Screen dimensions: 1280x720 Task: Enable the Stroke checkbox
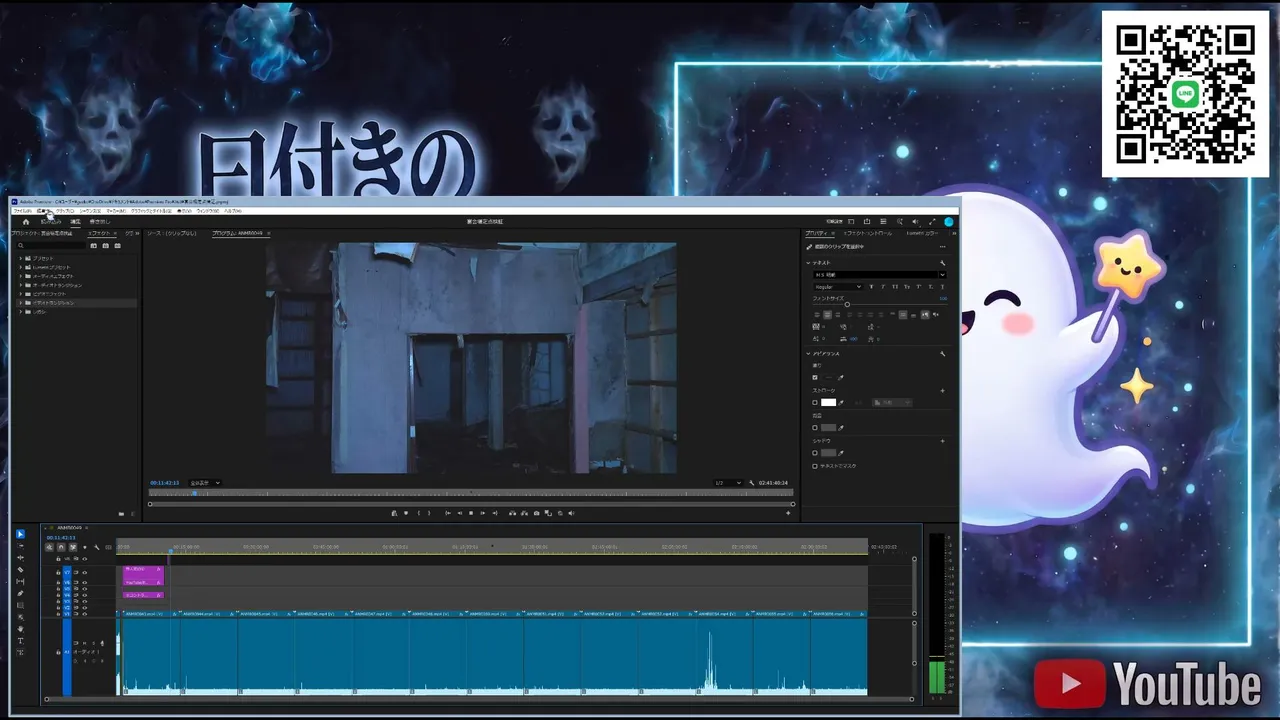click(x=815, y=402)
